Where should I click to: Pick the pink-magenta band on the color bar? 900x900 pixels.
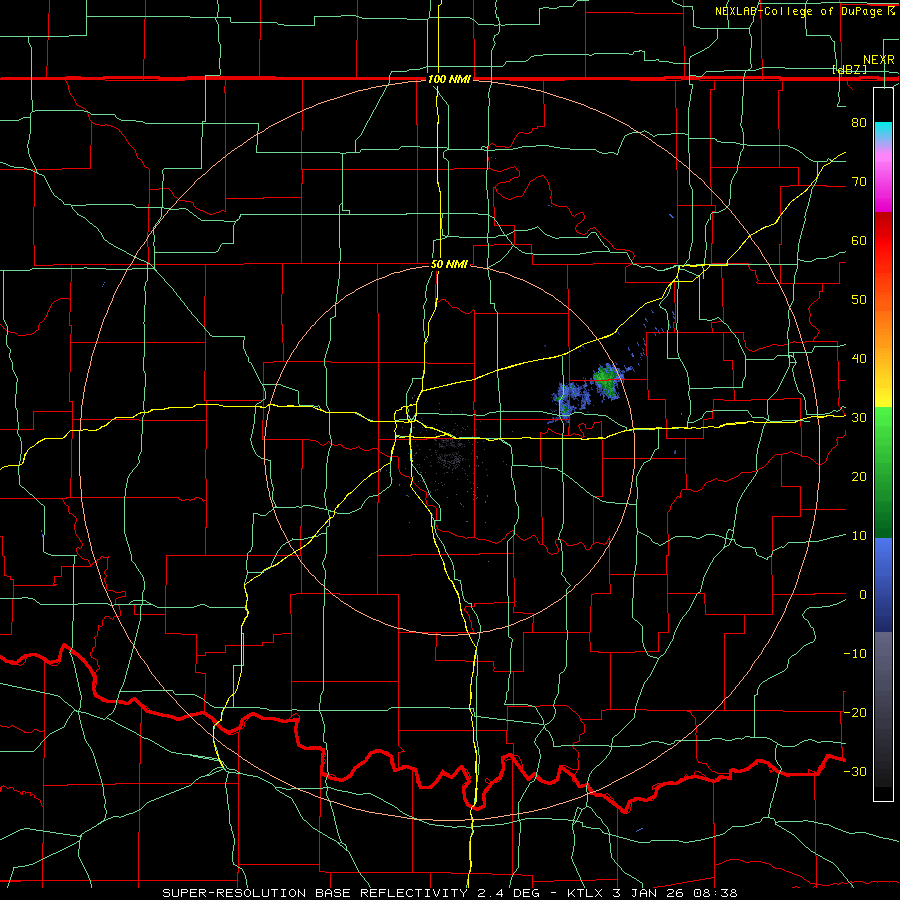coord(883,181)
